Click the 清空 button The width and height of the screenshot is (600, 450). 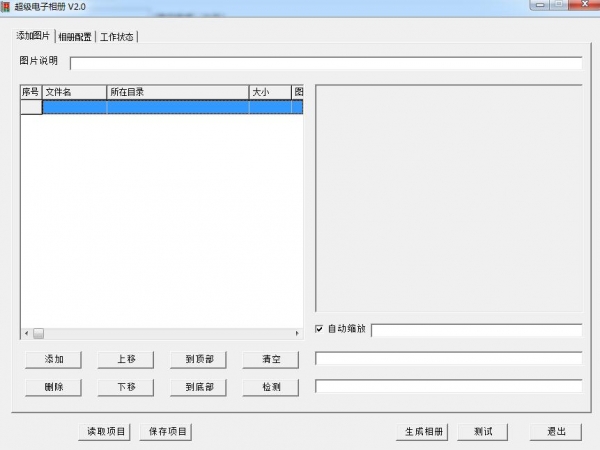[x=271, y=360]
